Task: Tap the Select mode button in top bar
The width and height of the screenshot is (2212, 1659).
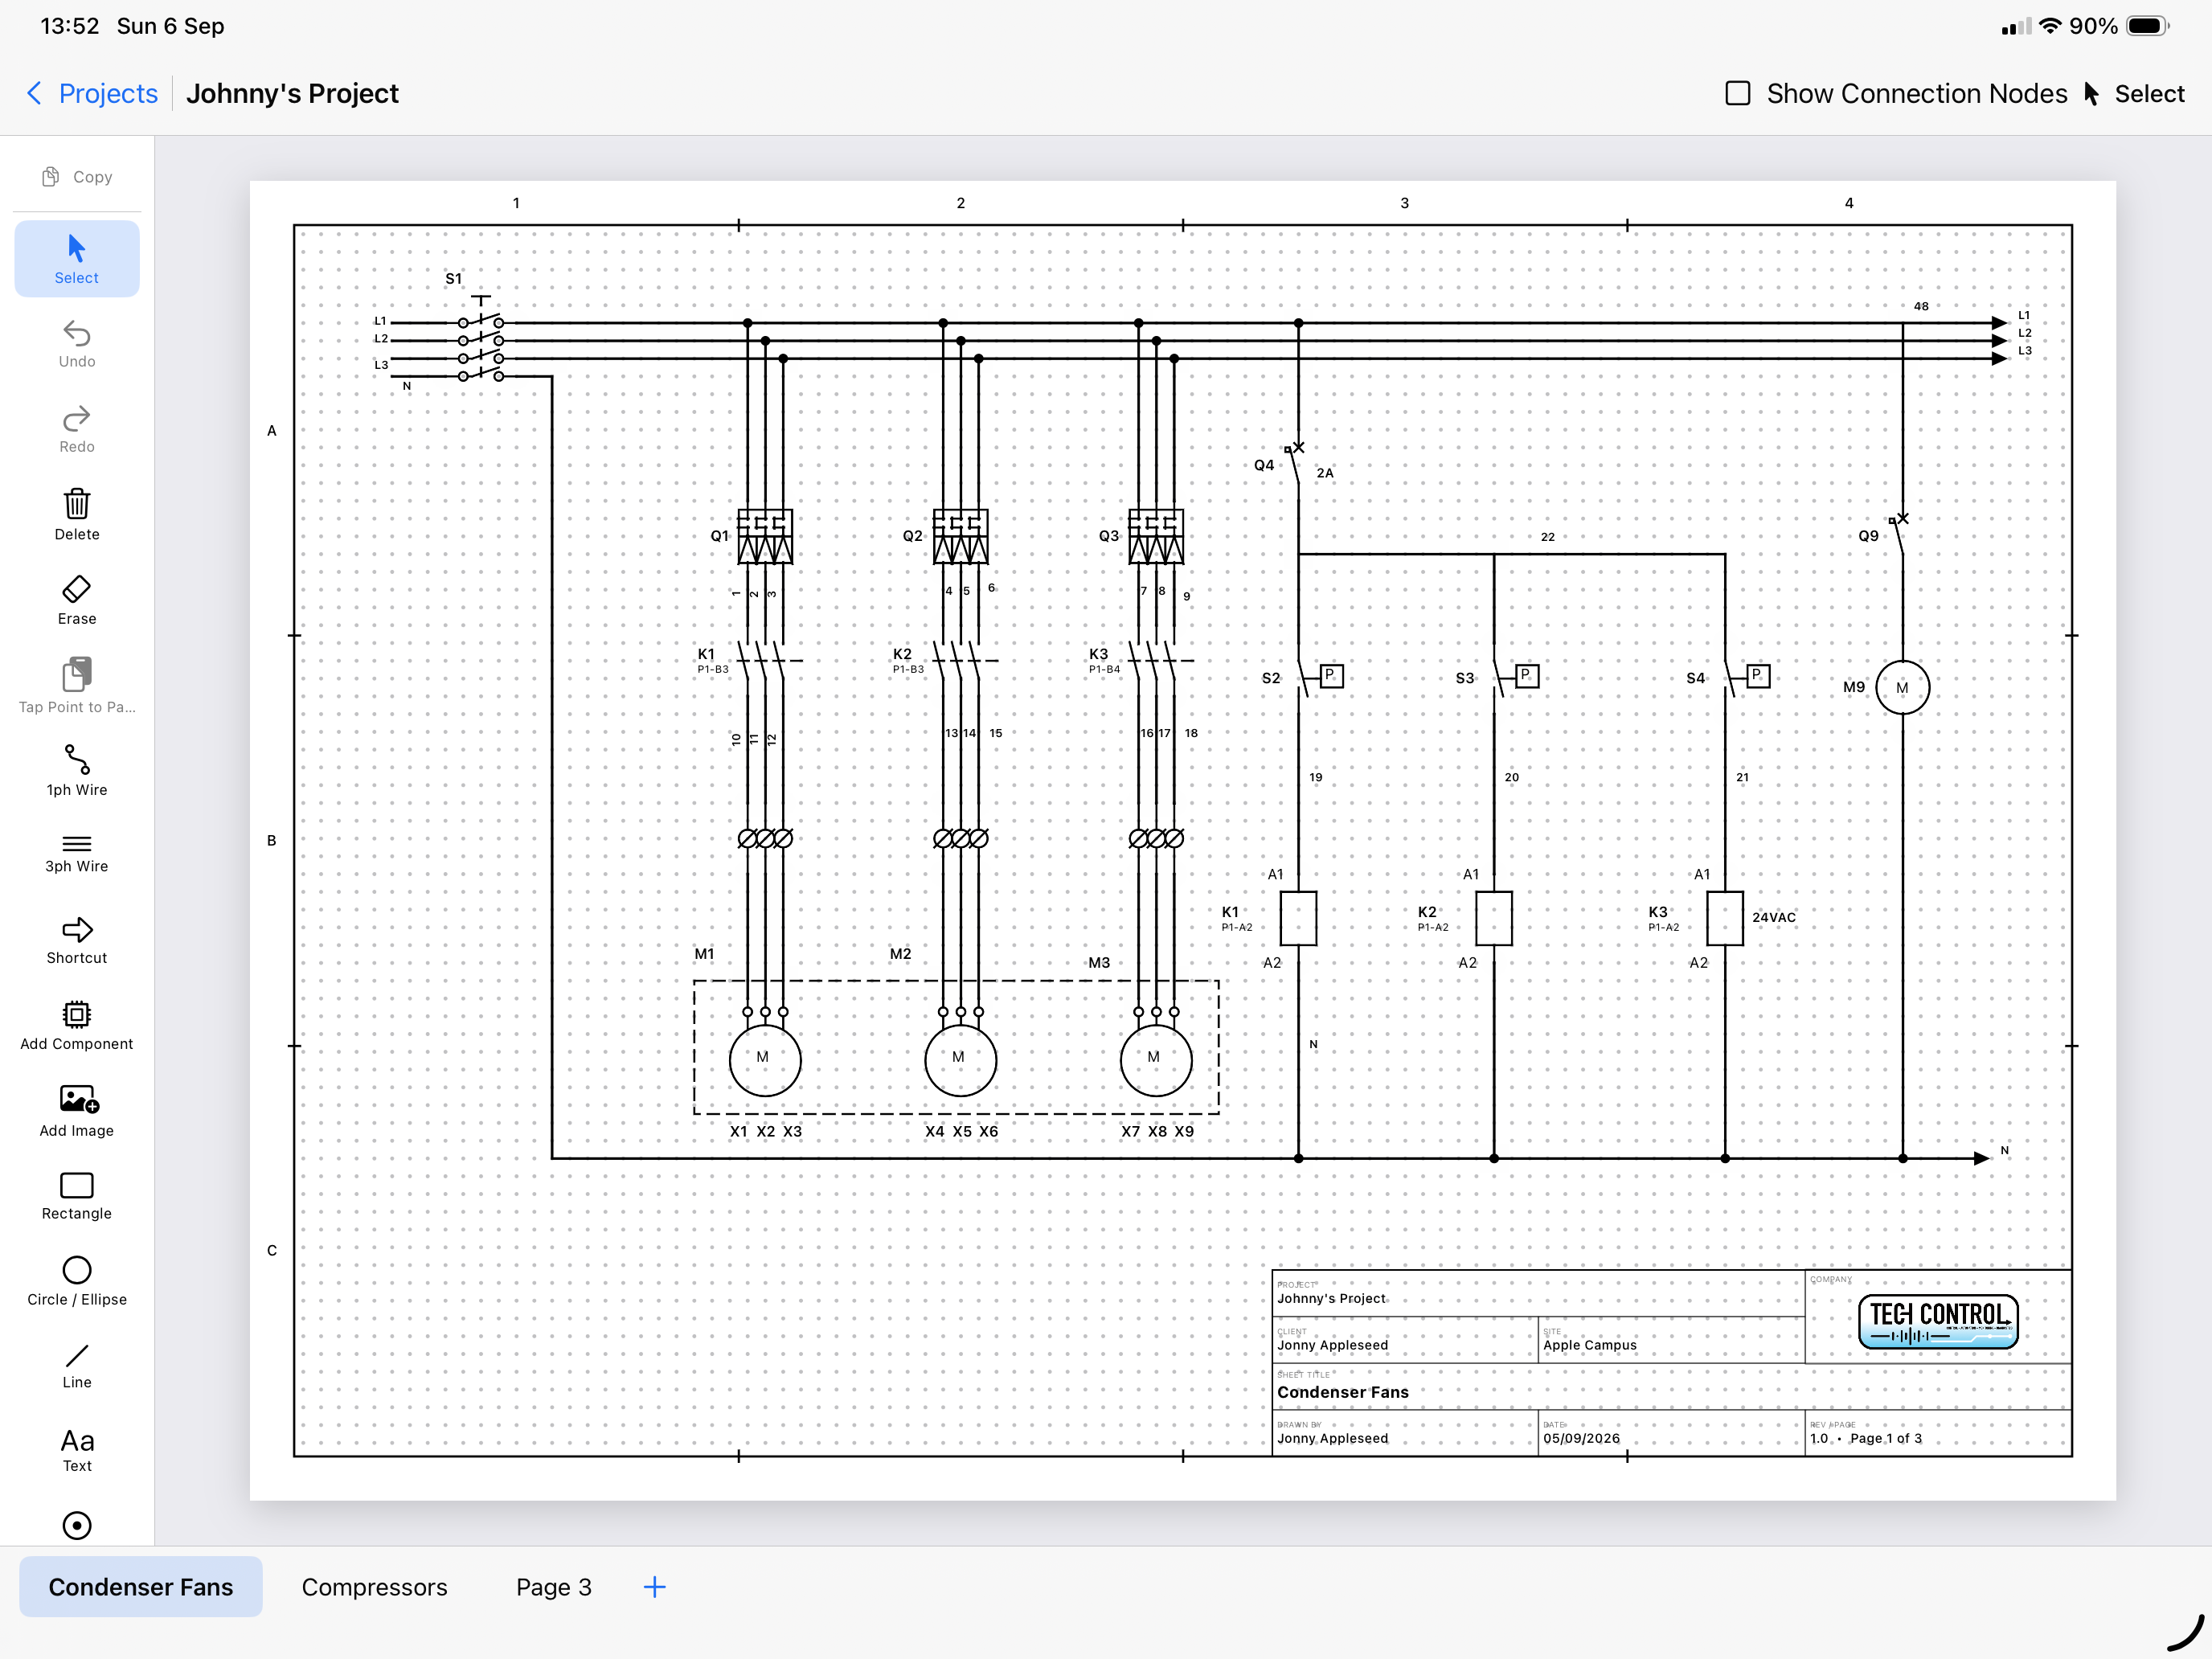Action: pyautogui.click(x=2135, y=93)
